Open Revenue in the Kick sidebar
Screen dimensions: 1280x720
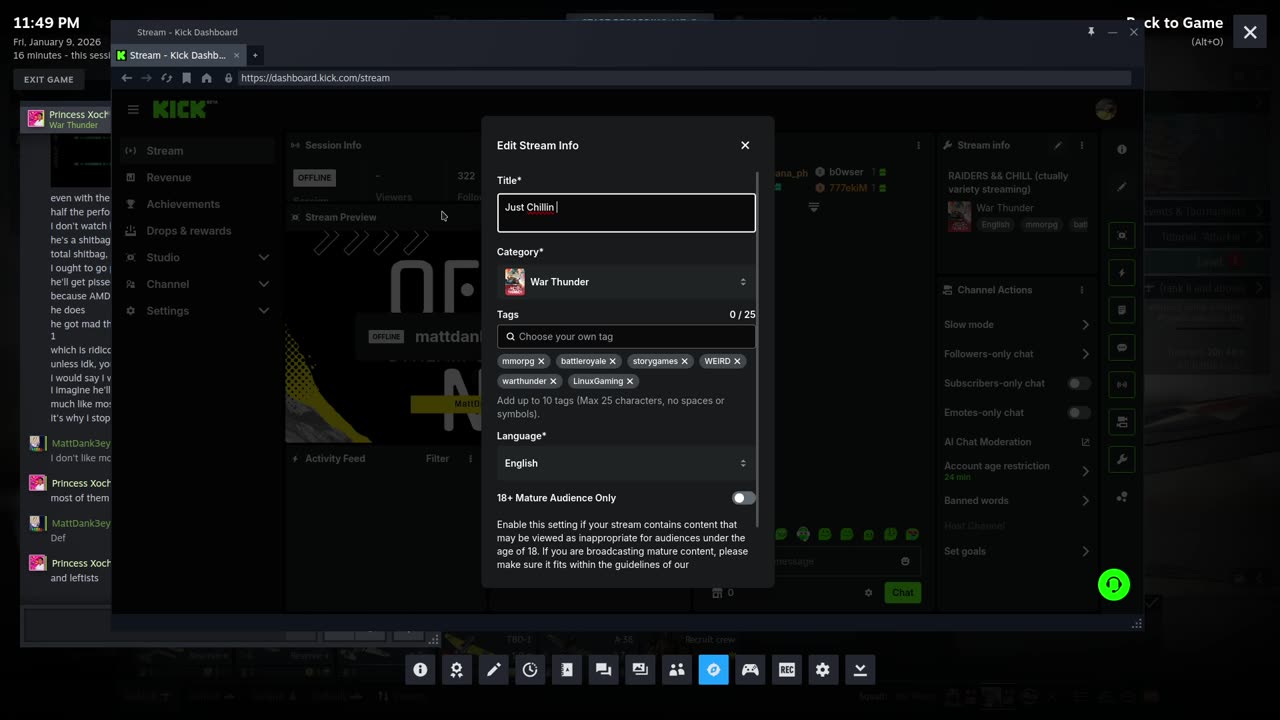[x=197, y=177]
